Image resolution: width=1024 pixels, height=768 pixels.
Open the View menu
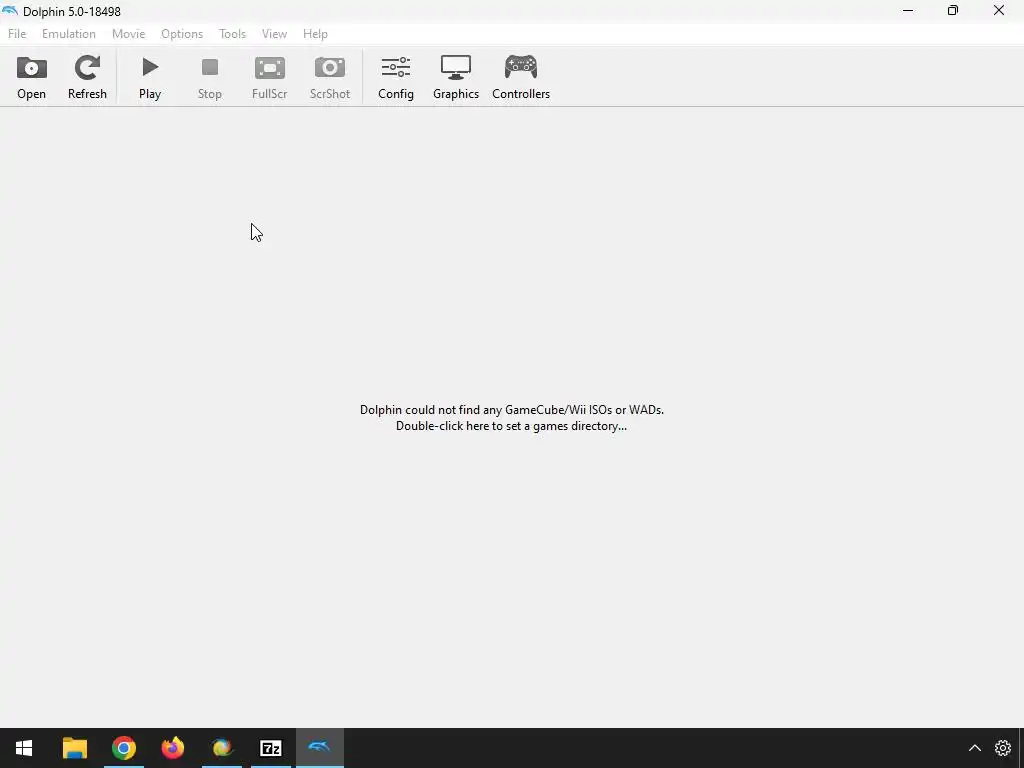point(274,34)
